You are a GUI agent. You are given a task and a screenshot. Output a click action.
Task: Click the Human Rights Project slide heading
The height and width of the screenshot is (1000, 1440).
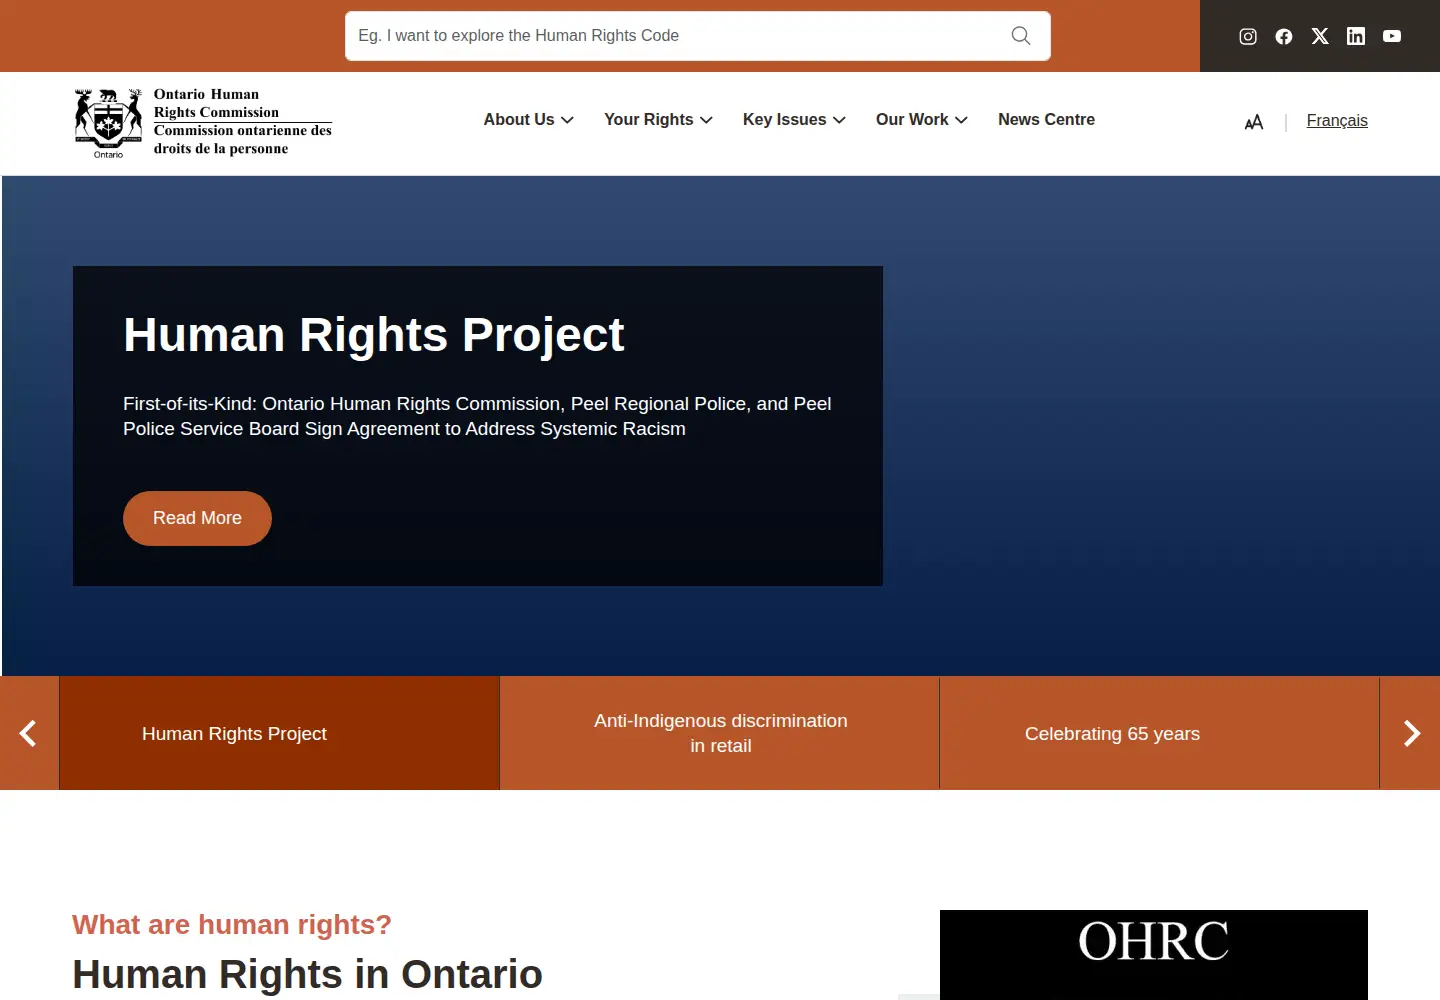pyautogui.click(x=374, y=335)
